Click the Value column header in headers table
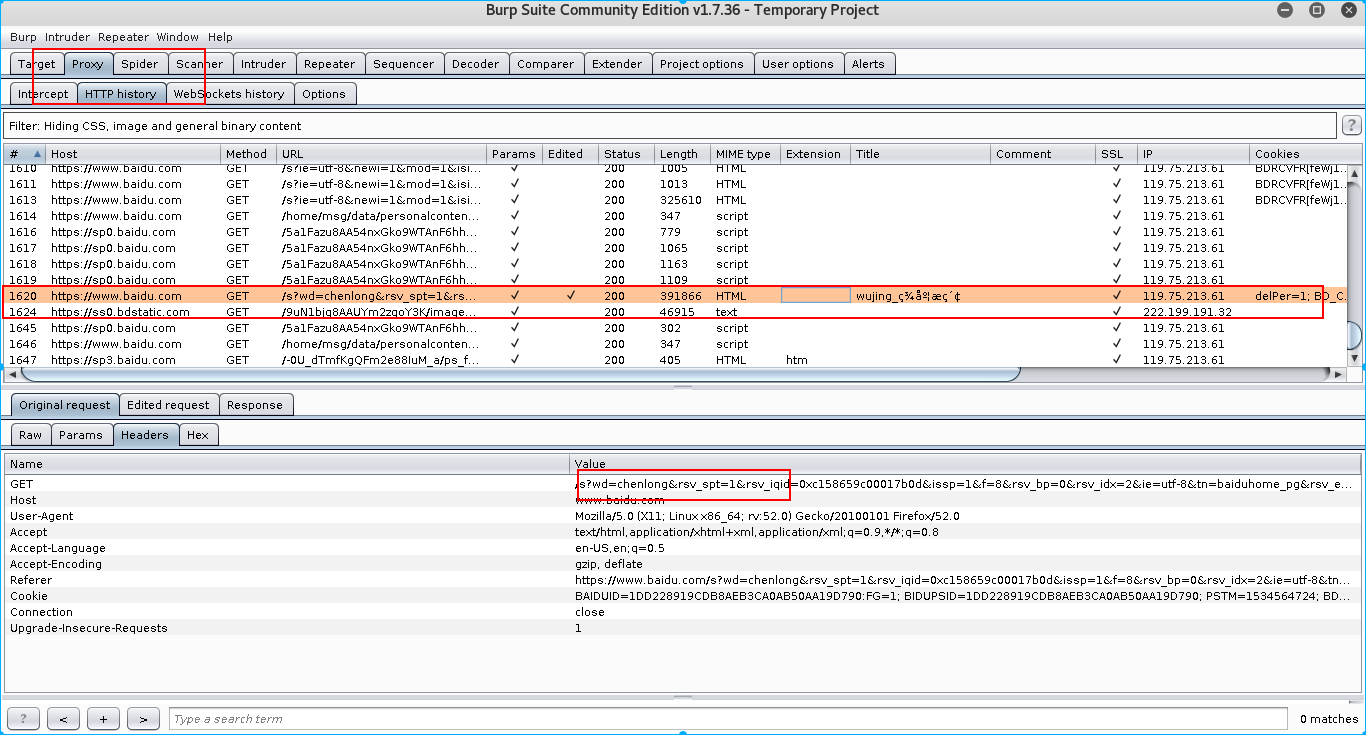 [x=965, y=464]
